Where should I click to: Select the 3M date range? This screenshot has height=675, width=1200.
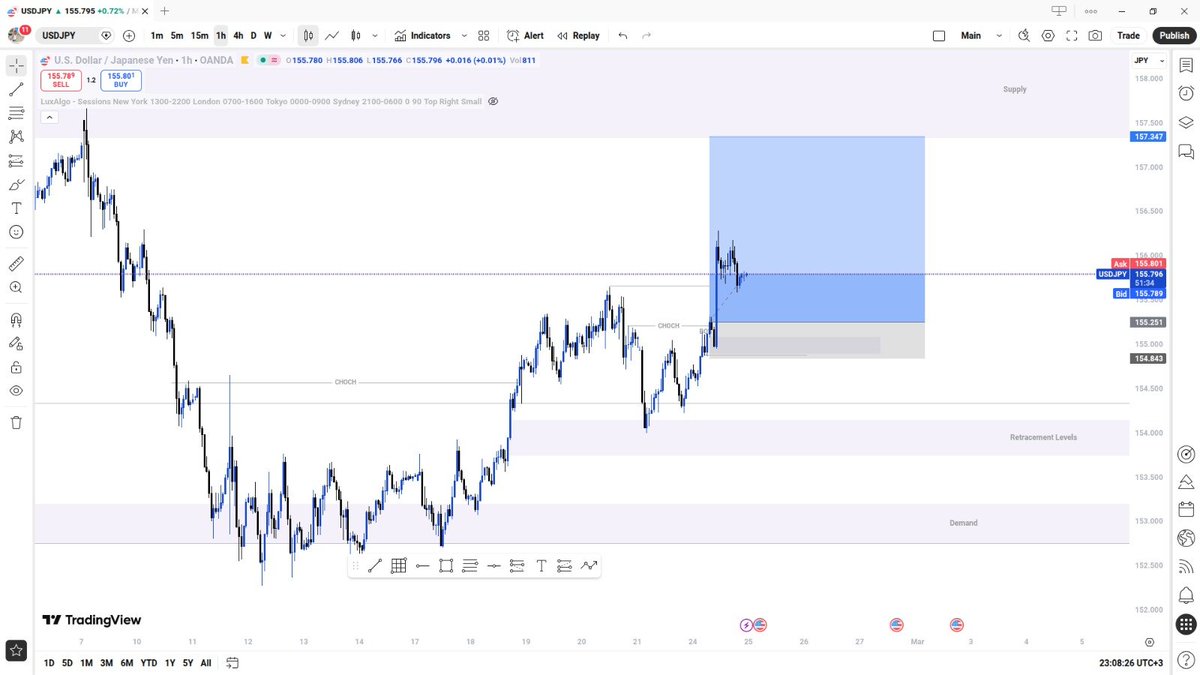pos(106,663)
